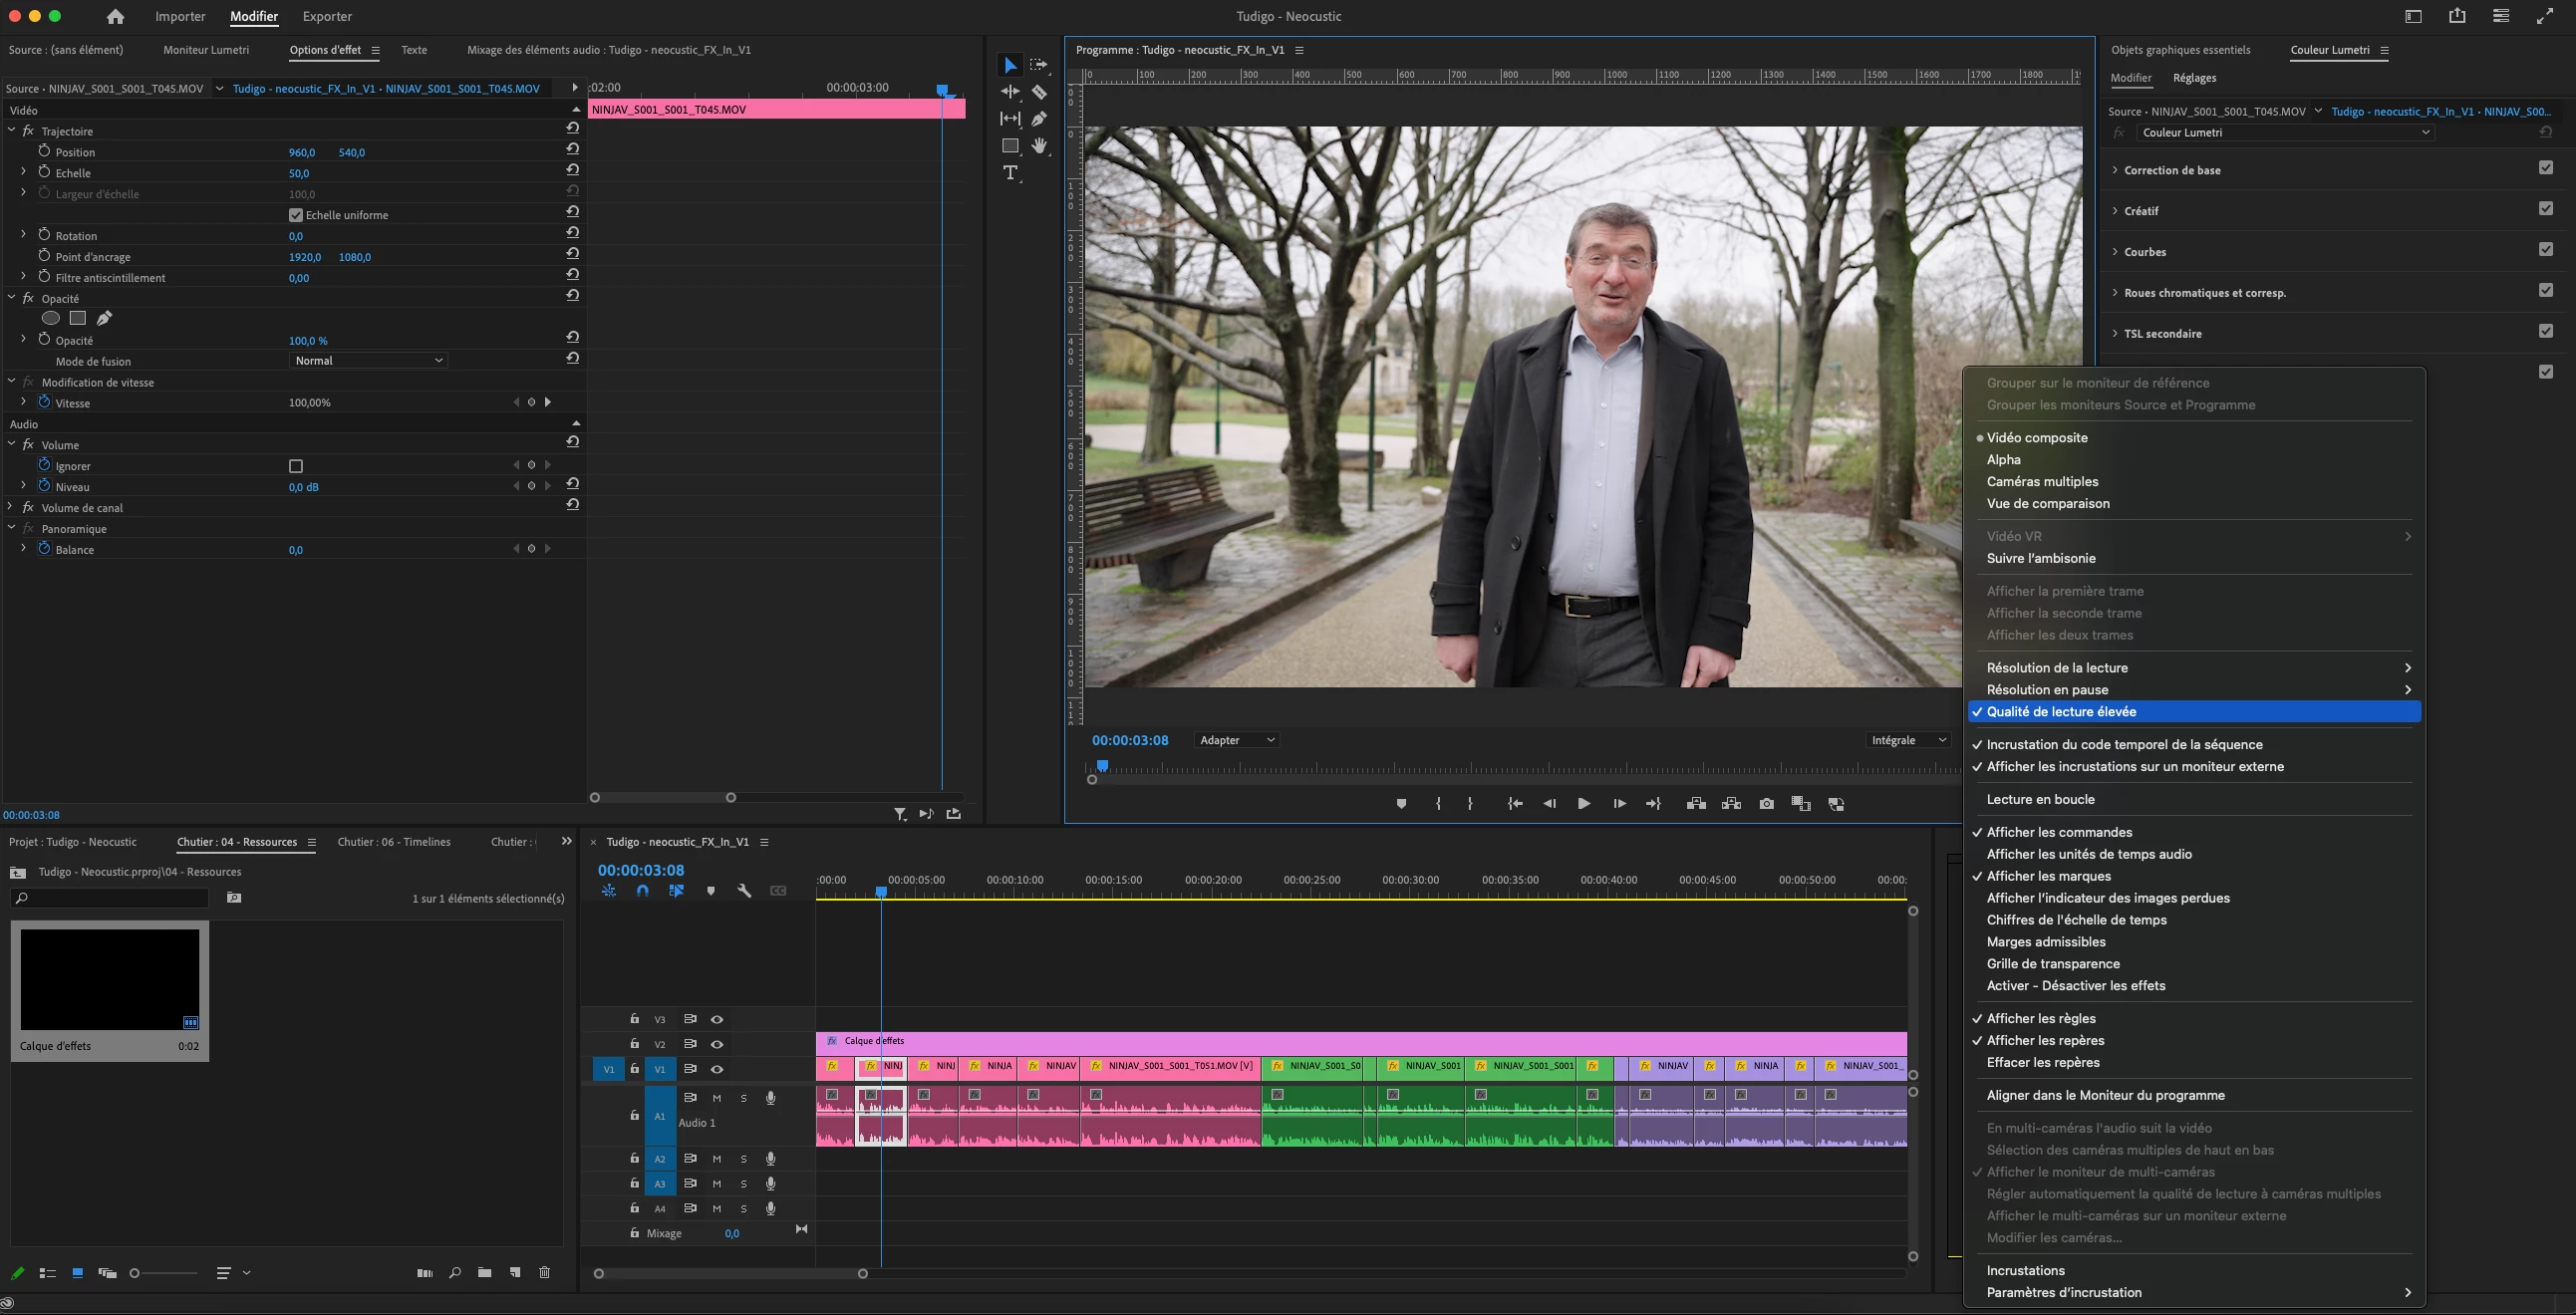Click the Add Marker icon in Program monitor
2576x1315 pixels.
(1401, 804)
